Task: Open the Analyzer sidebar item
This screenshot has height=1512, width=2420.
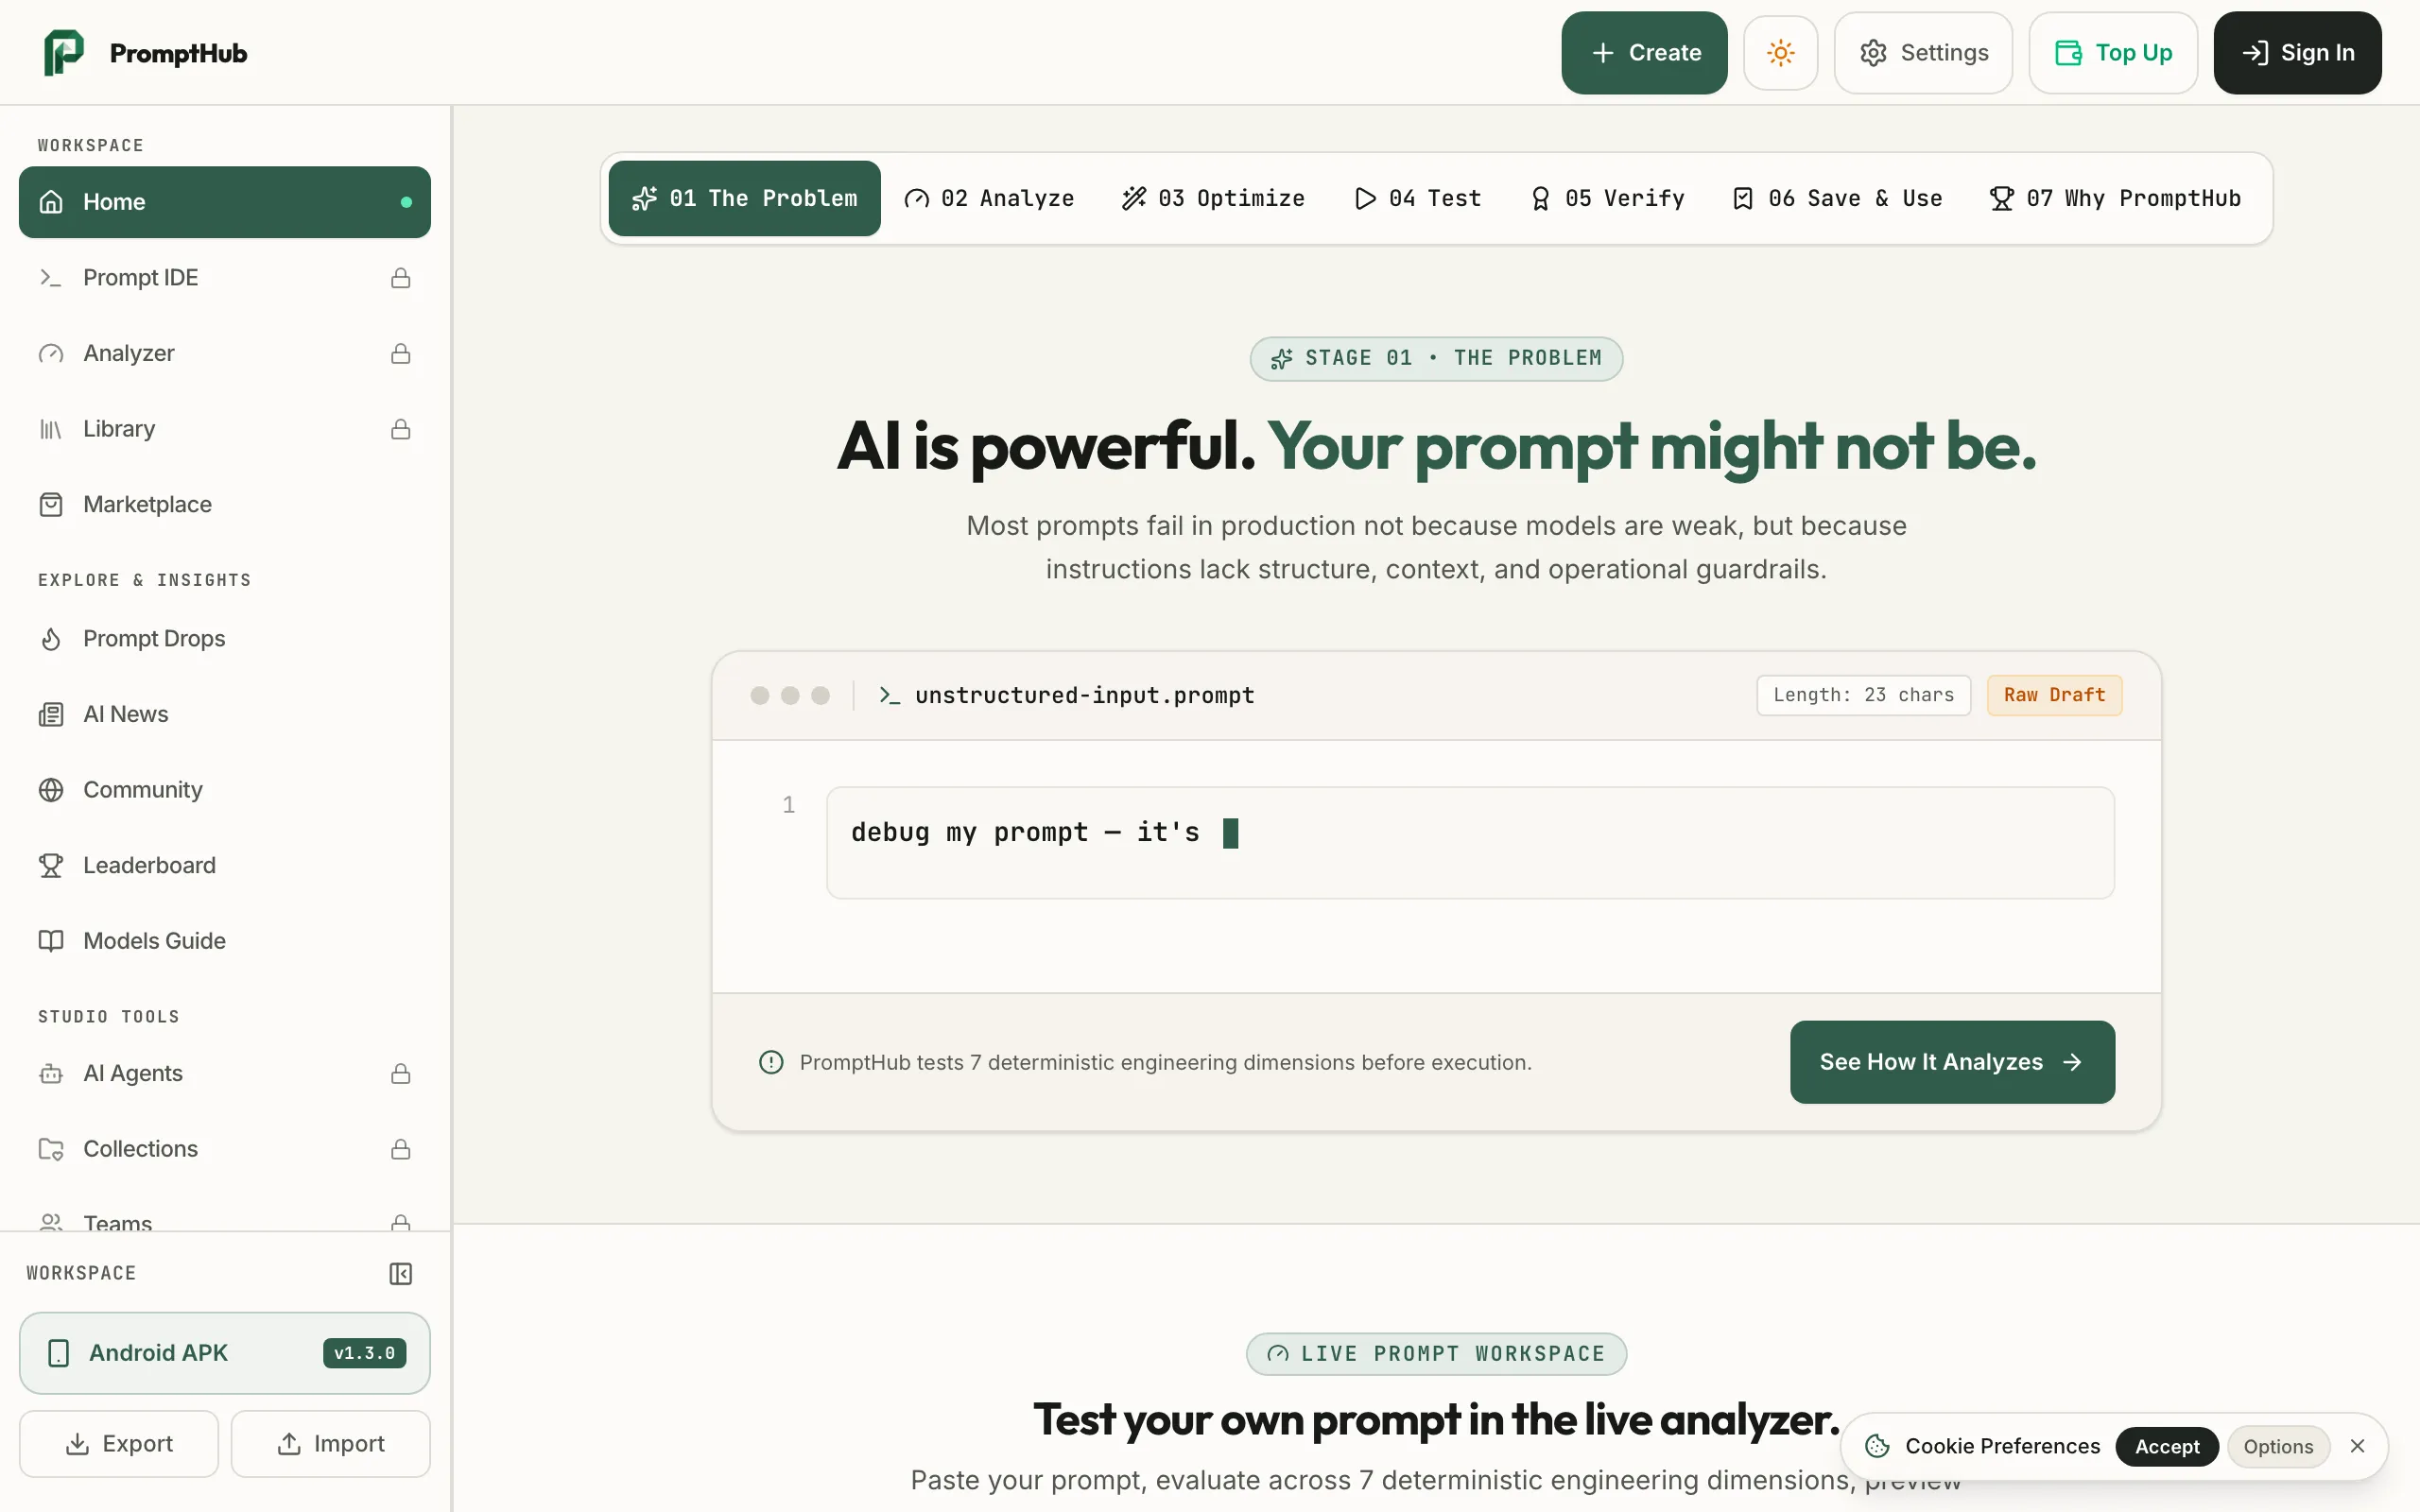Action: coord(224,353)
